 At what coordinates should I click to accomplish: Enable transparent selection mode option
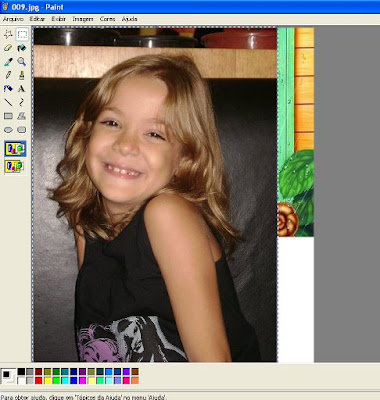(x=15, y=166)
